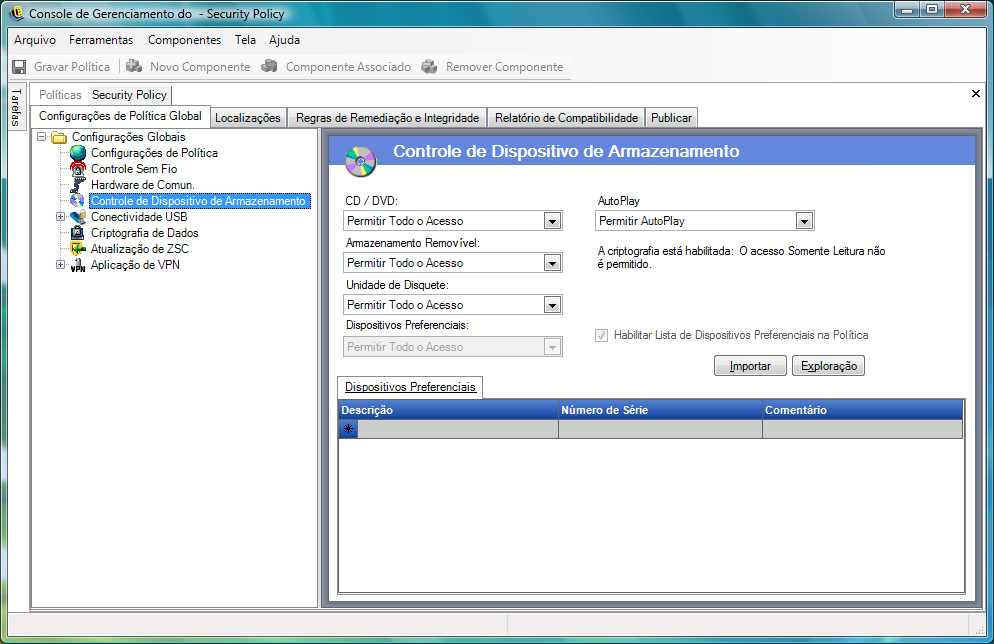The image size is (994, 644).
Task: Open the Unidade de Disquete dropdown
Action: click(x=552, y=305)
